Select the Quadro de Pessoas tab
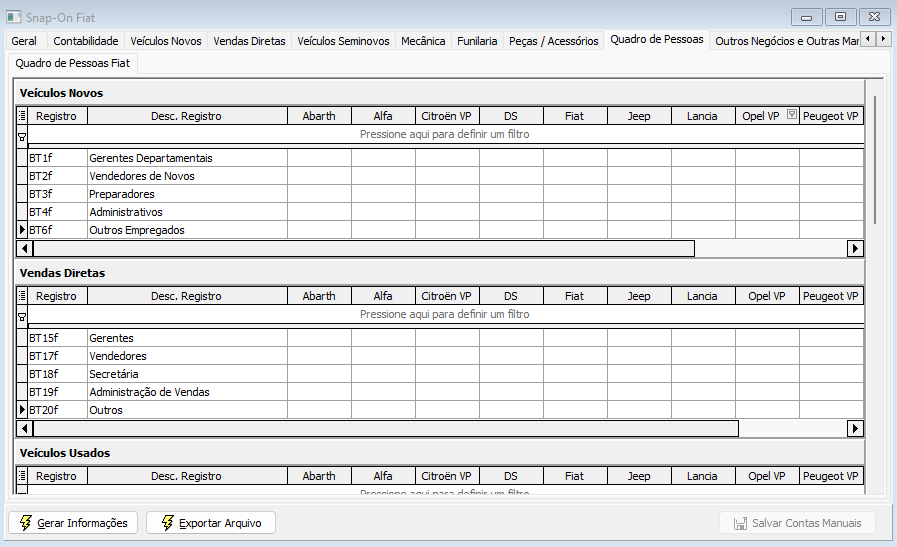 click(x=657, y=39)
